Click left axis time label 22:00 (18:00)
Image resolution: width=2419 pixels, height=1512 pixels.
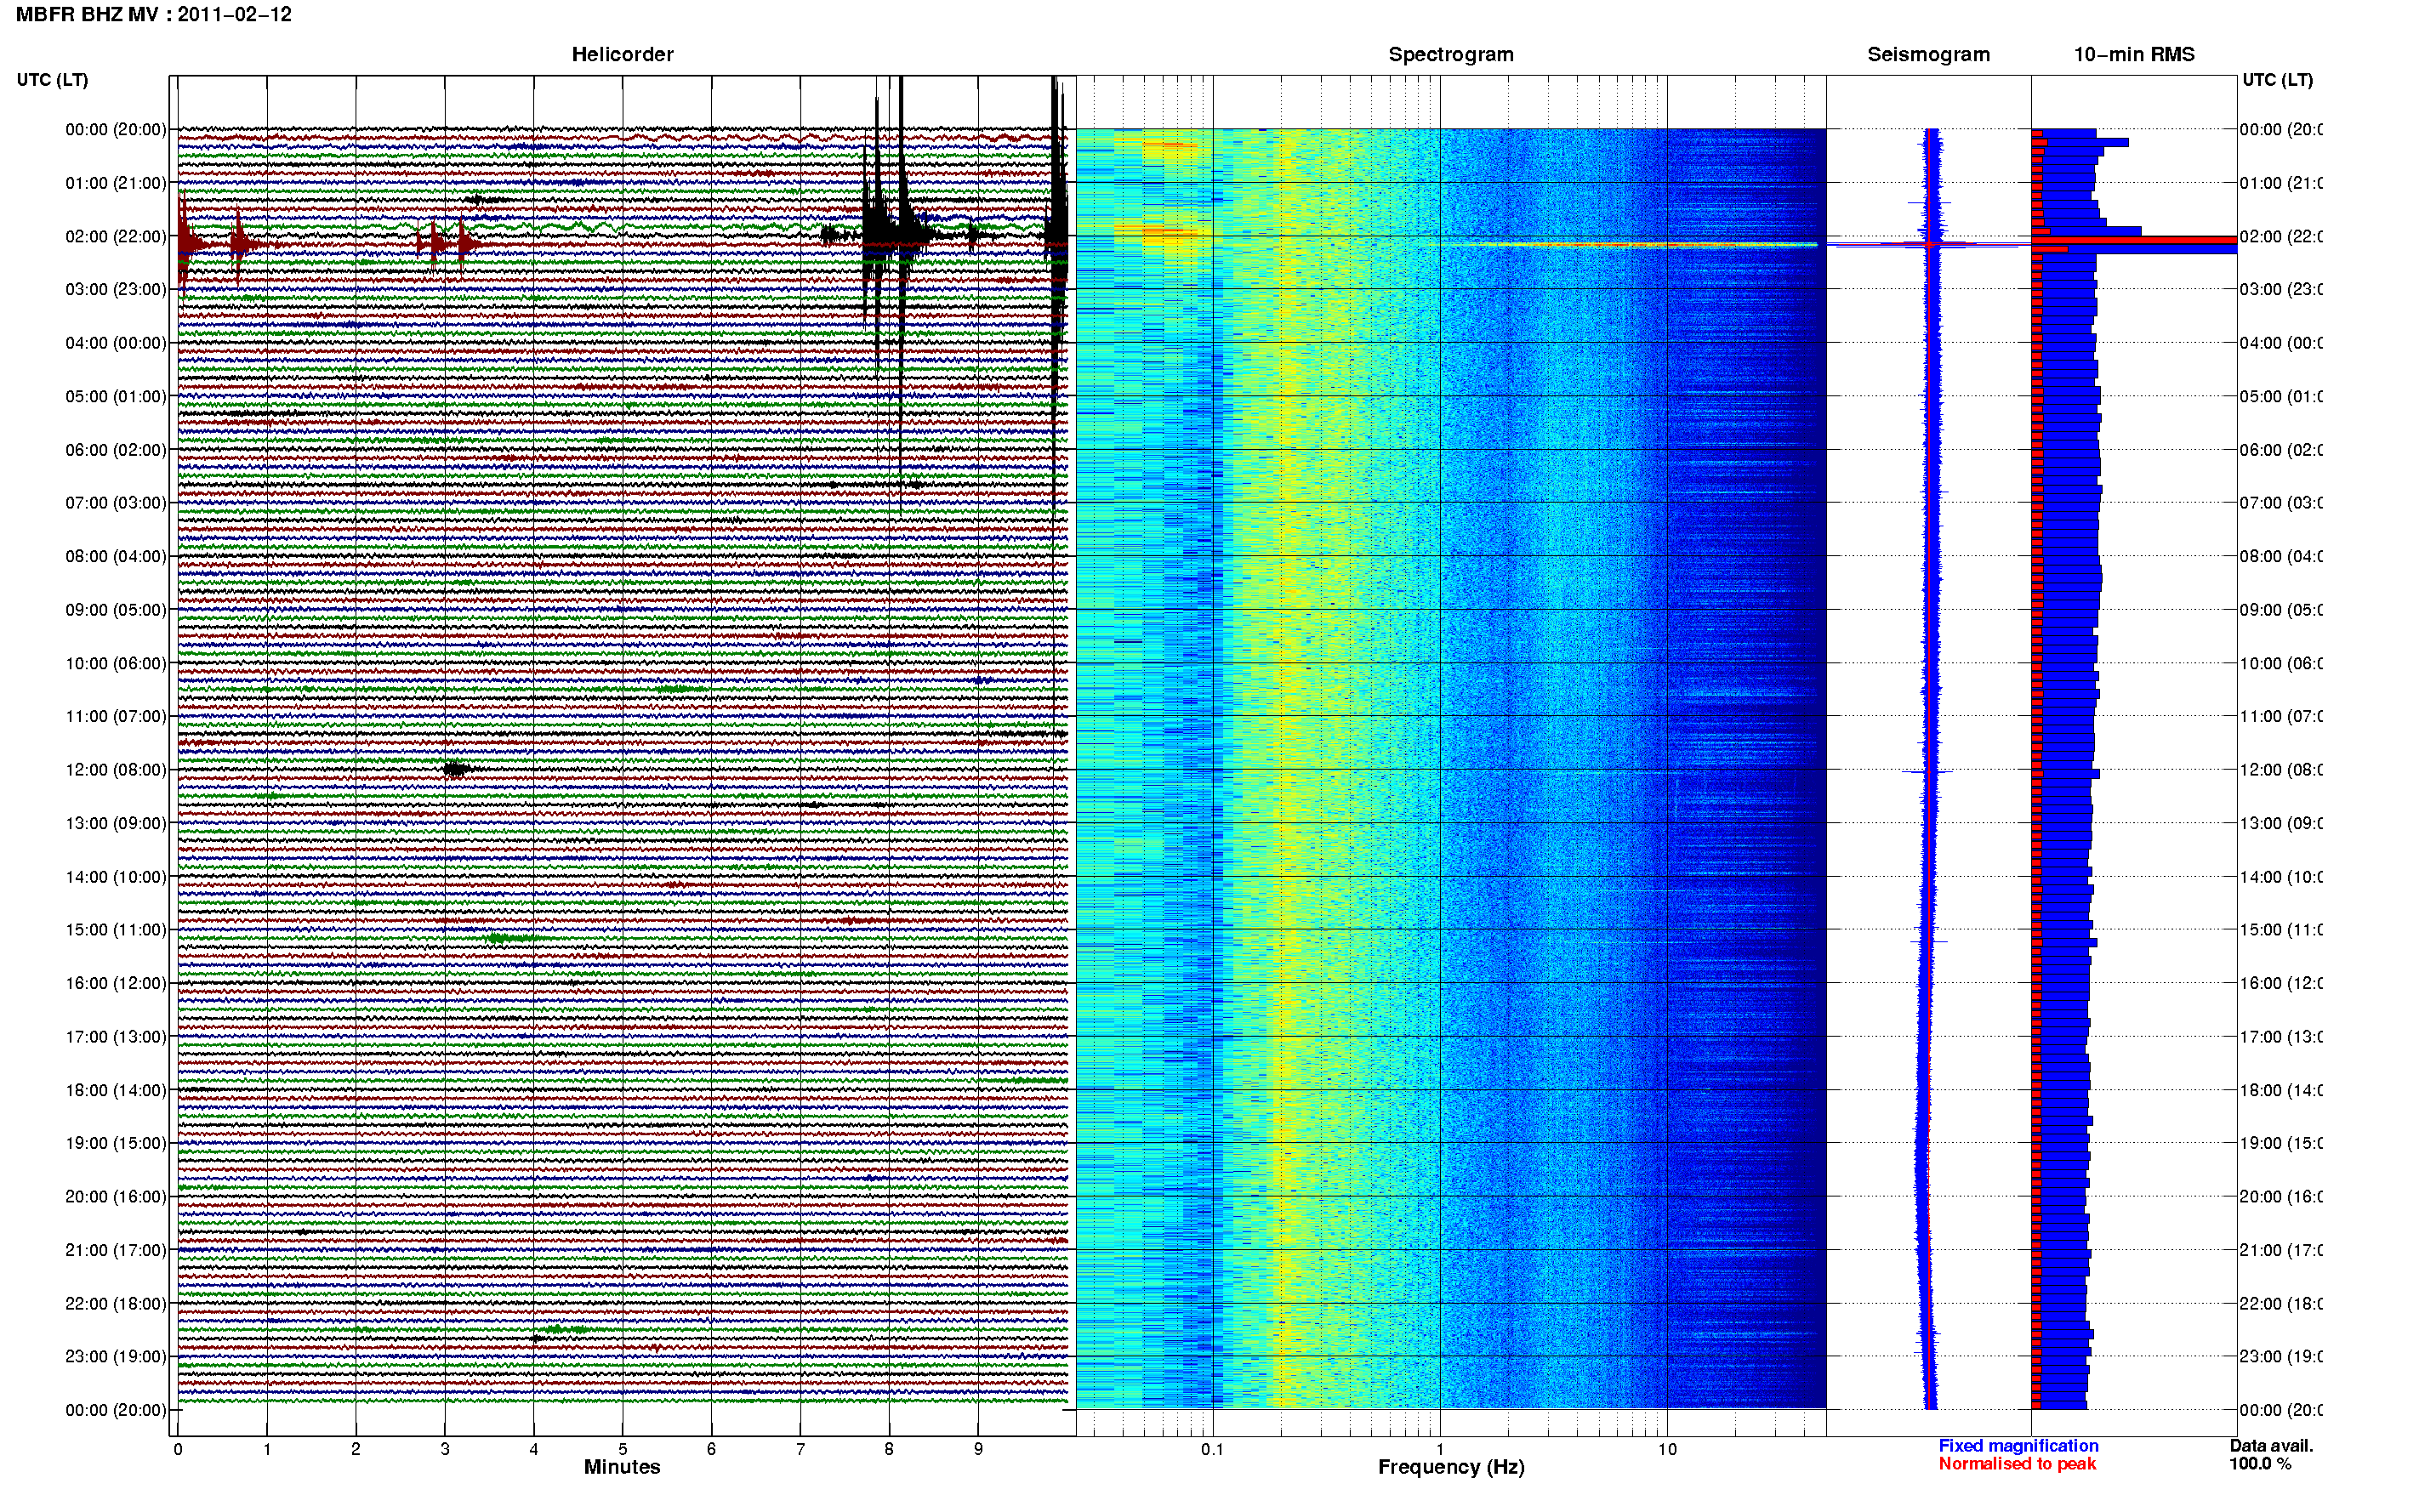click(116, 1304)
